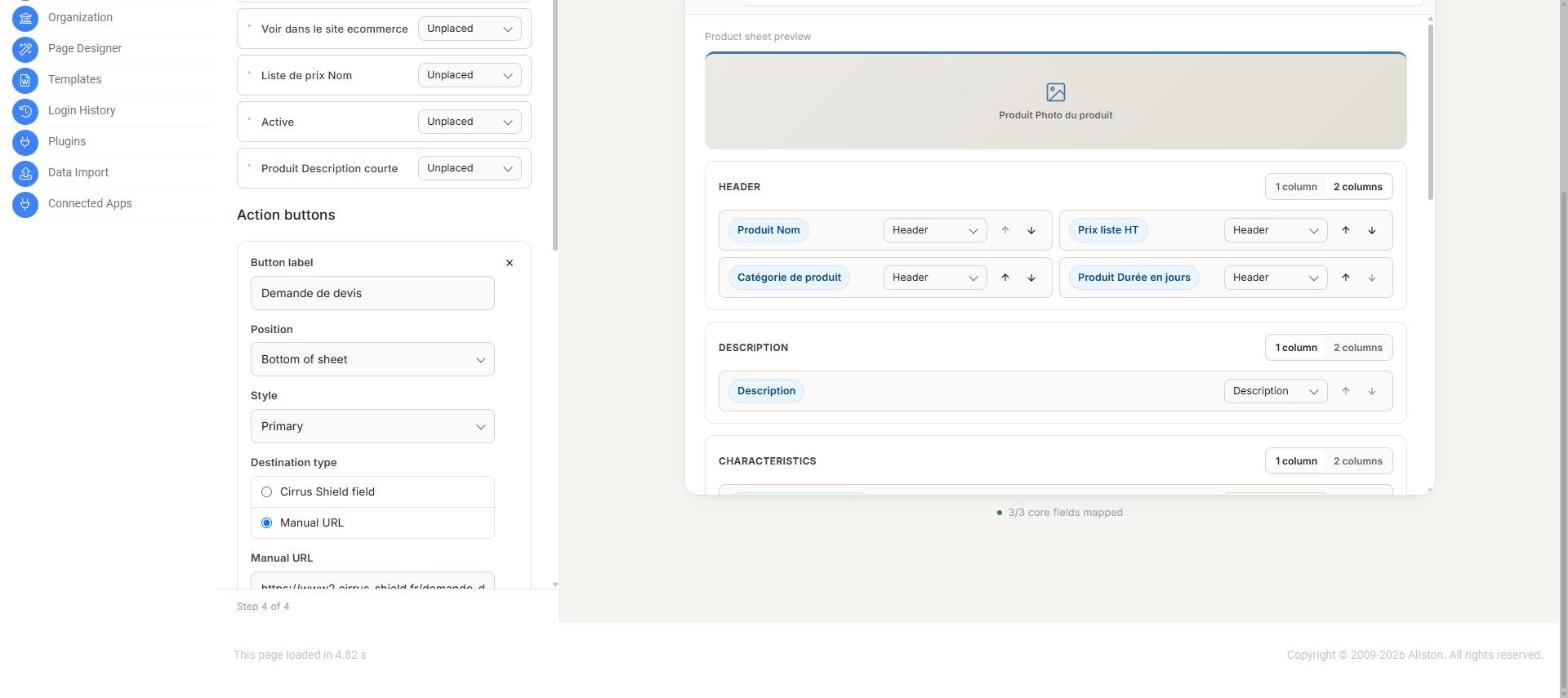
Task: Click the Manual URL input field
Action: [372, 580]
